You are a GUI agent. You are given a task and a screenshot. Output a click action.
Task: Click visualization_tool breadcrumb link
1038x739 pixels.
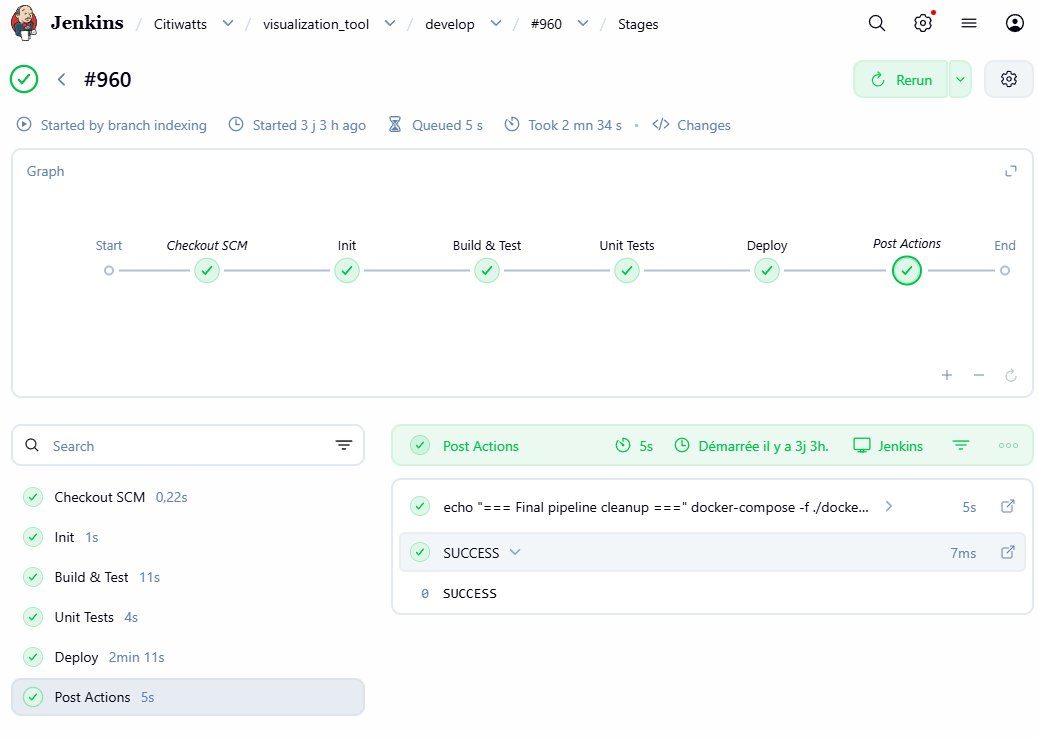click(x=316, y=25)
